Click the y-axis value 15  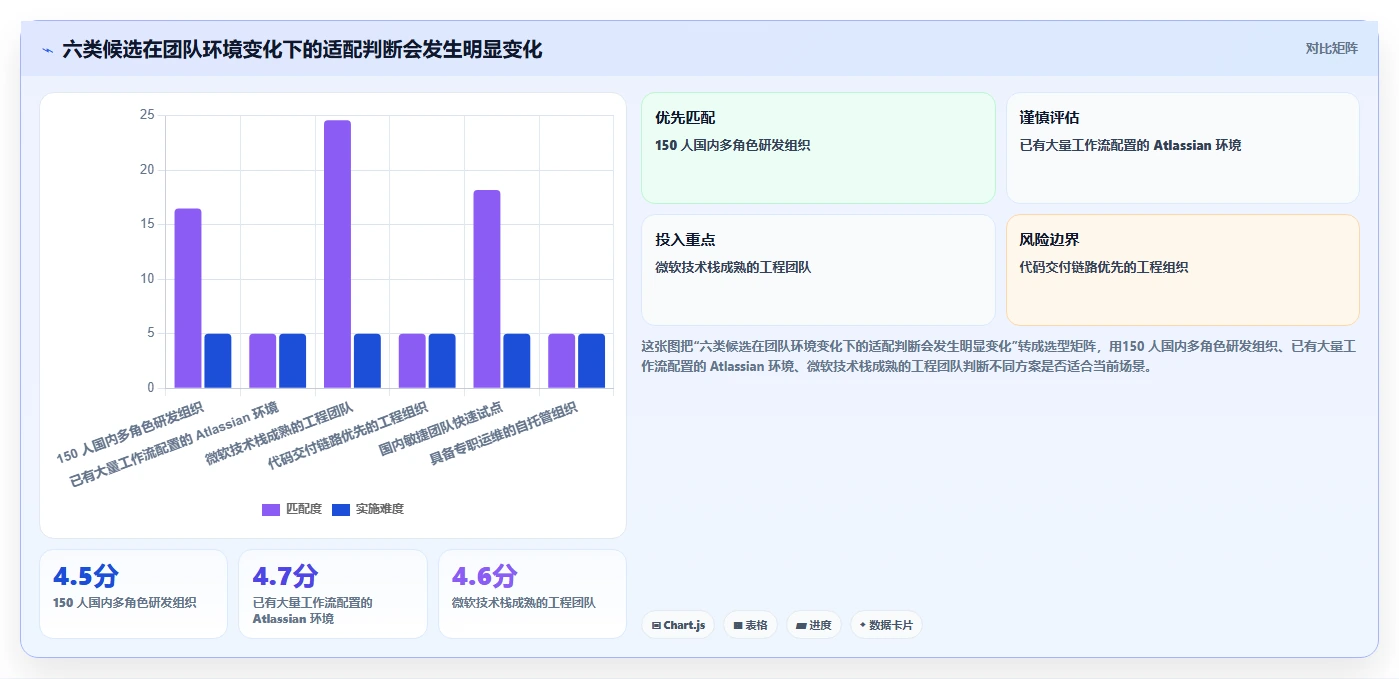147,224
